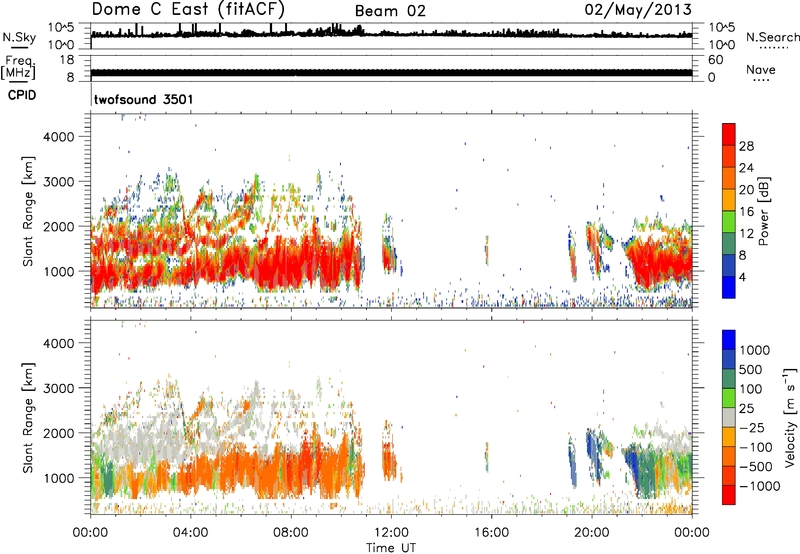Screen dimensions: 800x554
Task: Click 'Slant Range [km]' label of velocity panel
Action: (x=28, y=417)
